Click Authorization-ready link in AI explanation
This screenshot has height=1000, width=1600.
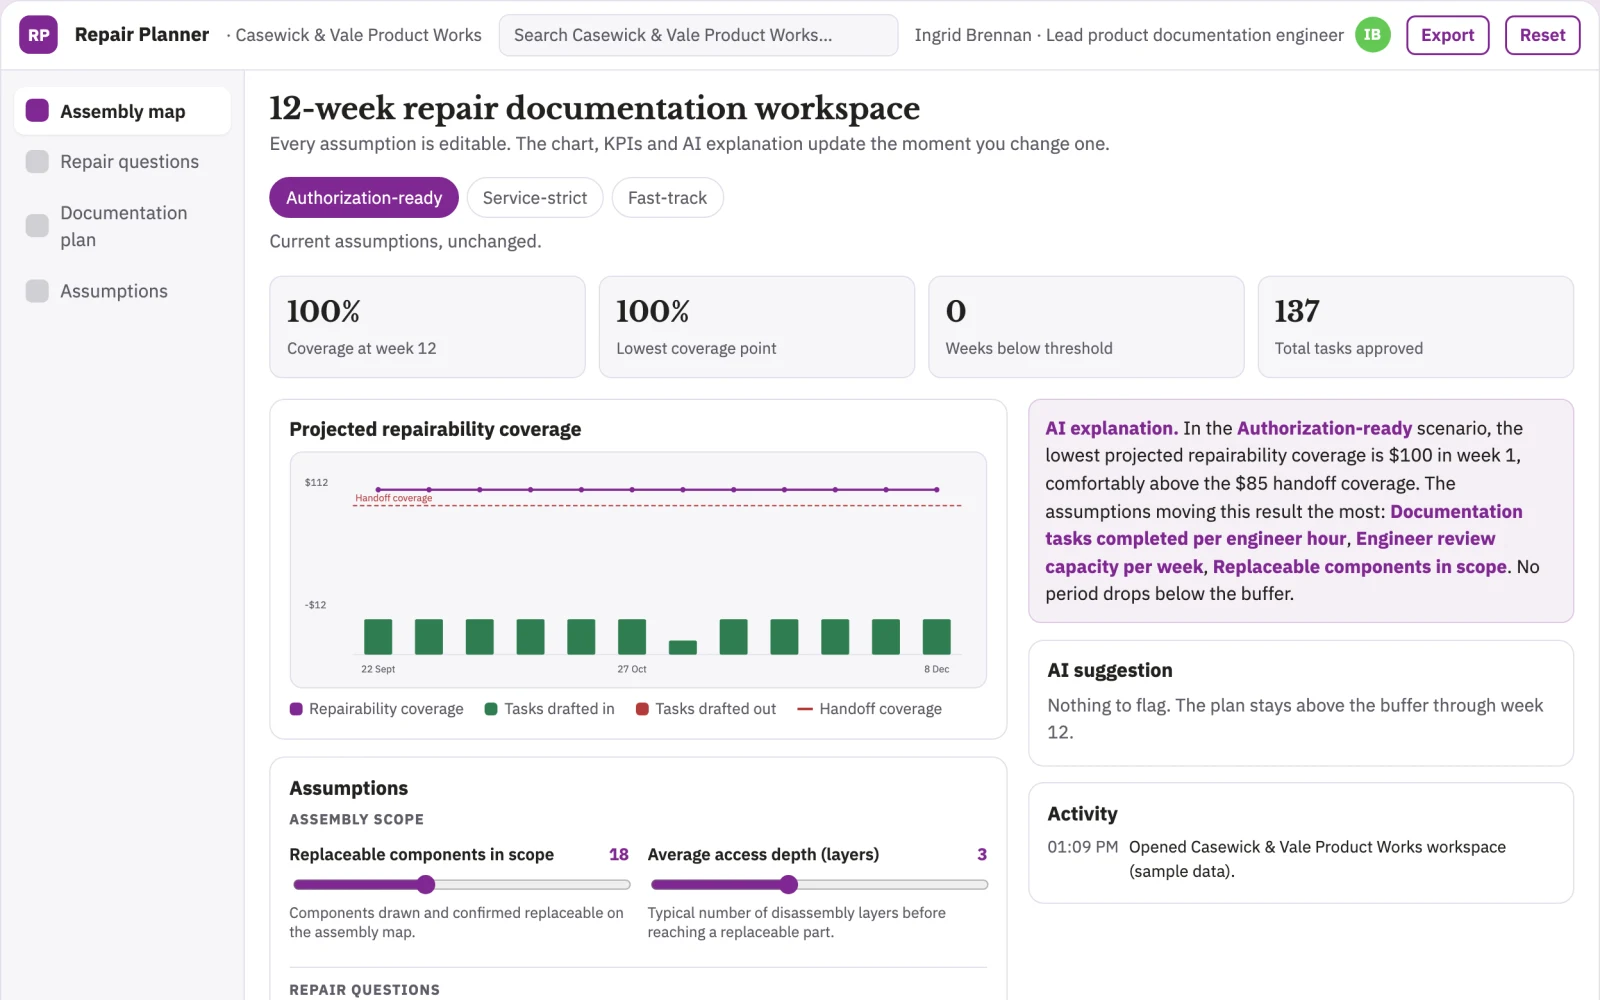click(x=1324, y=428)
